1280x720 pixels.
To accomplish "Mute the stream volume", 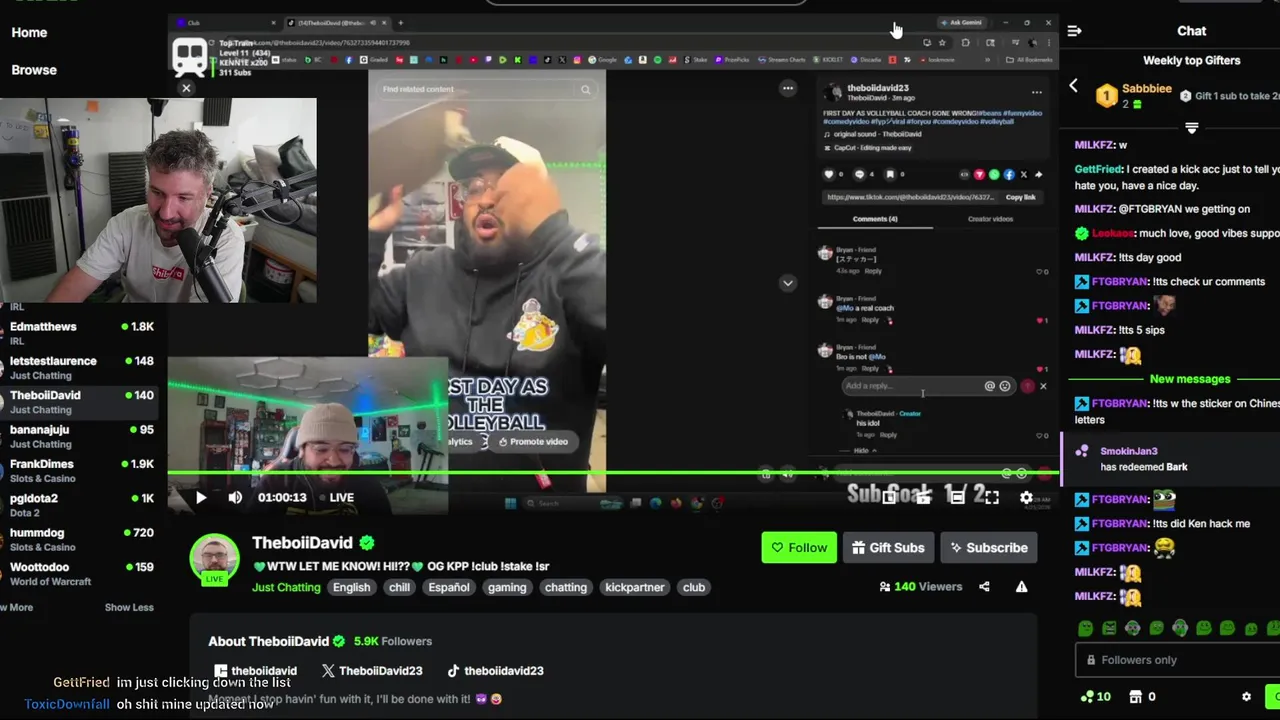I will [235, 497].
